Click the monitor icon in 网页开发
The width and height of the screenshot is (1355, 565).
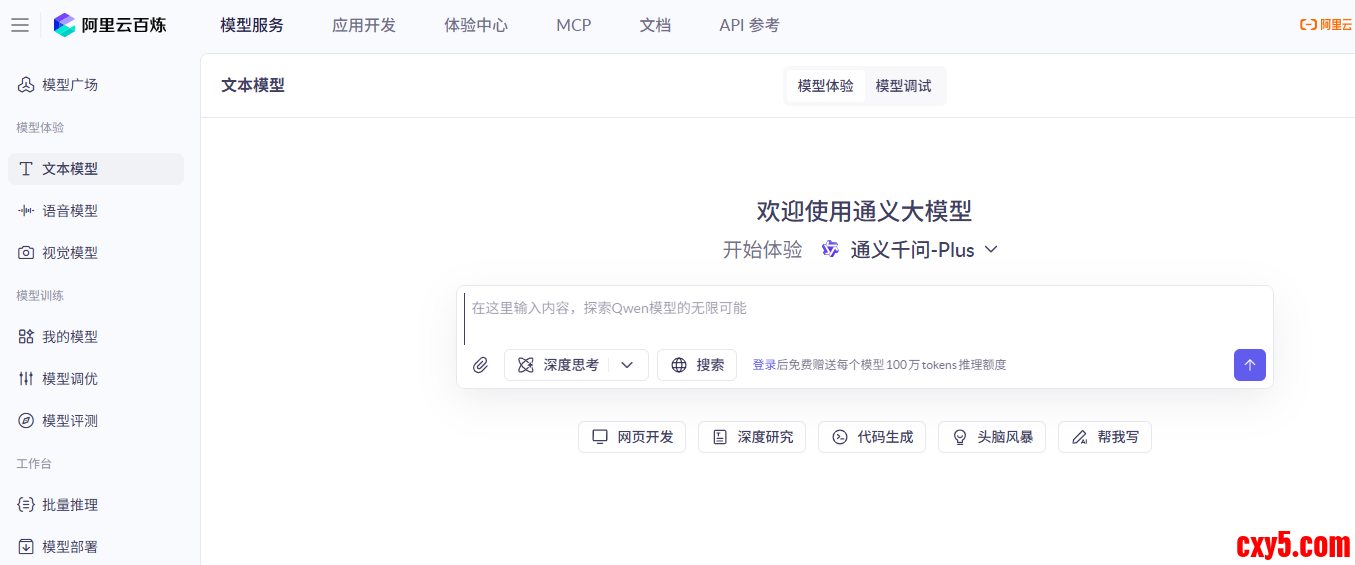(600, 437)
